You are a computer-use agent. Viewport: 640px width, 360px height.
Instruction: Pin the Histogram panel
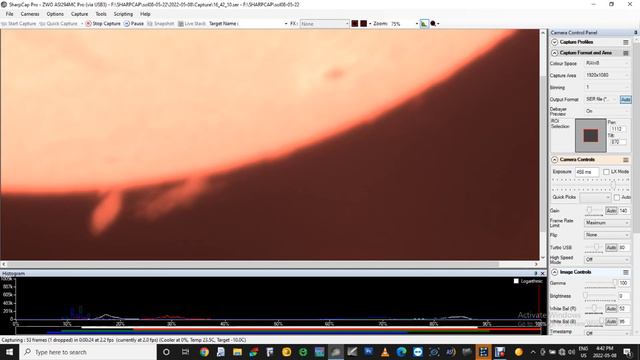point(536,273)
